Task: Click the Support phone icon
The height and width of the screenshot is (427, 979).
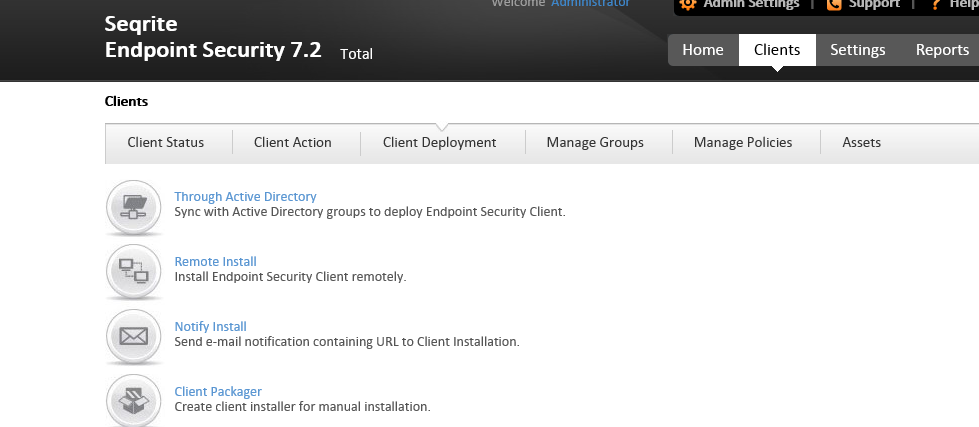Action: [x=834, y=4]
